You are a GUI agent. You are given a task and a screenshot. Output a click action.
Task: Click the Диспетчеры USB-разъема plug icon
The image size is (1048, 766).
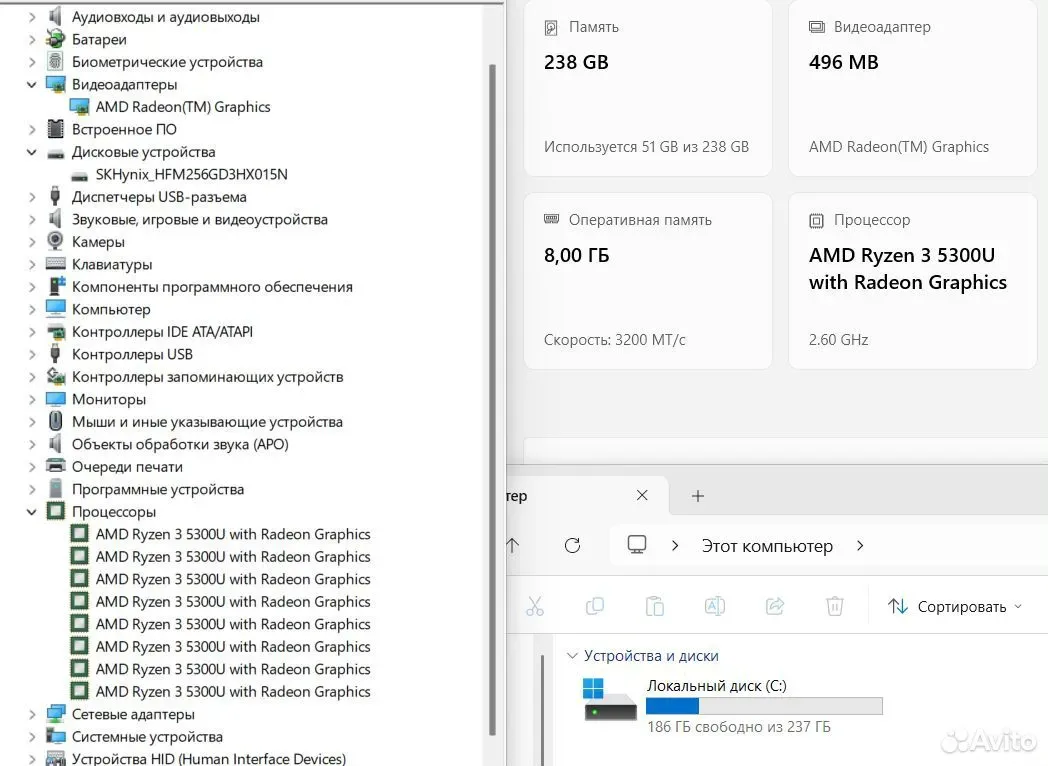[55, 197]
